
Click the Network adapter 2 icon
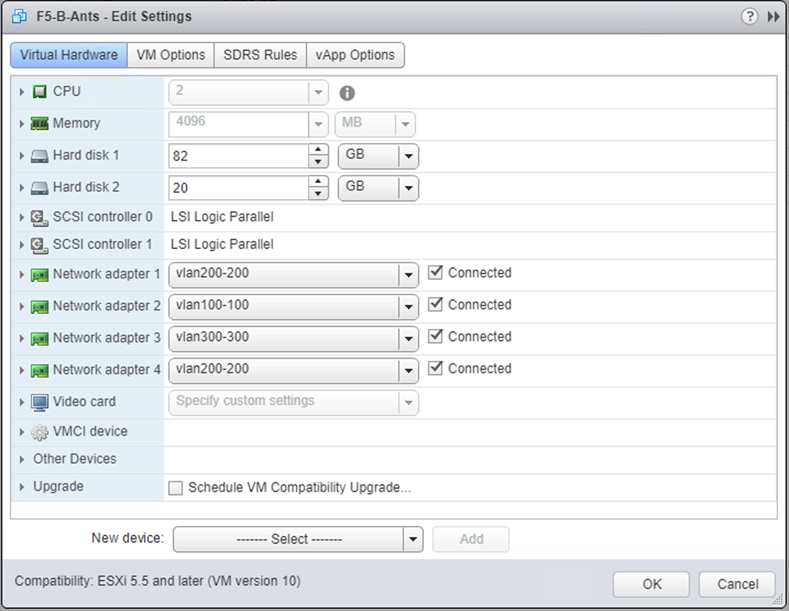40,307
